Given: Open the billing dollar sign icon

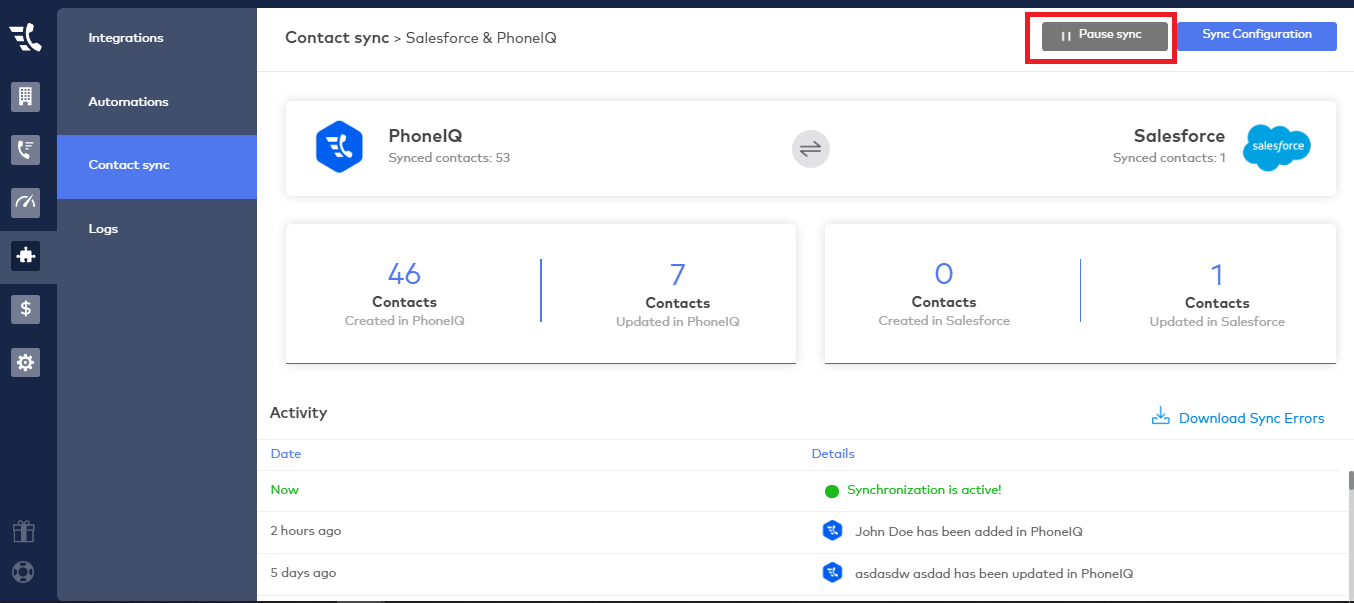Looking at the screenshot, I should [x=25, y=309].
